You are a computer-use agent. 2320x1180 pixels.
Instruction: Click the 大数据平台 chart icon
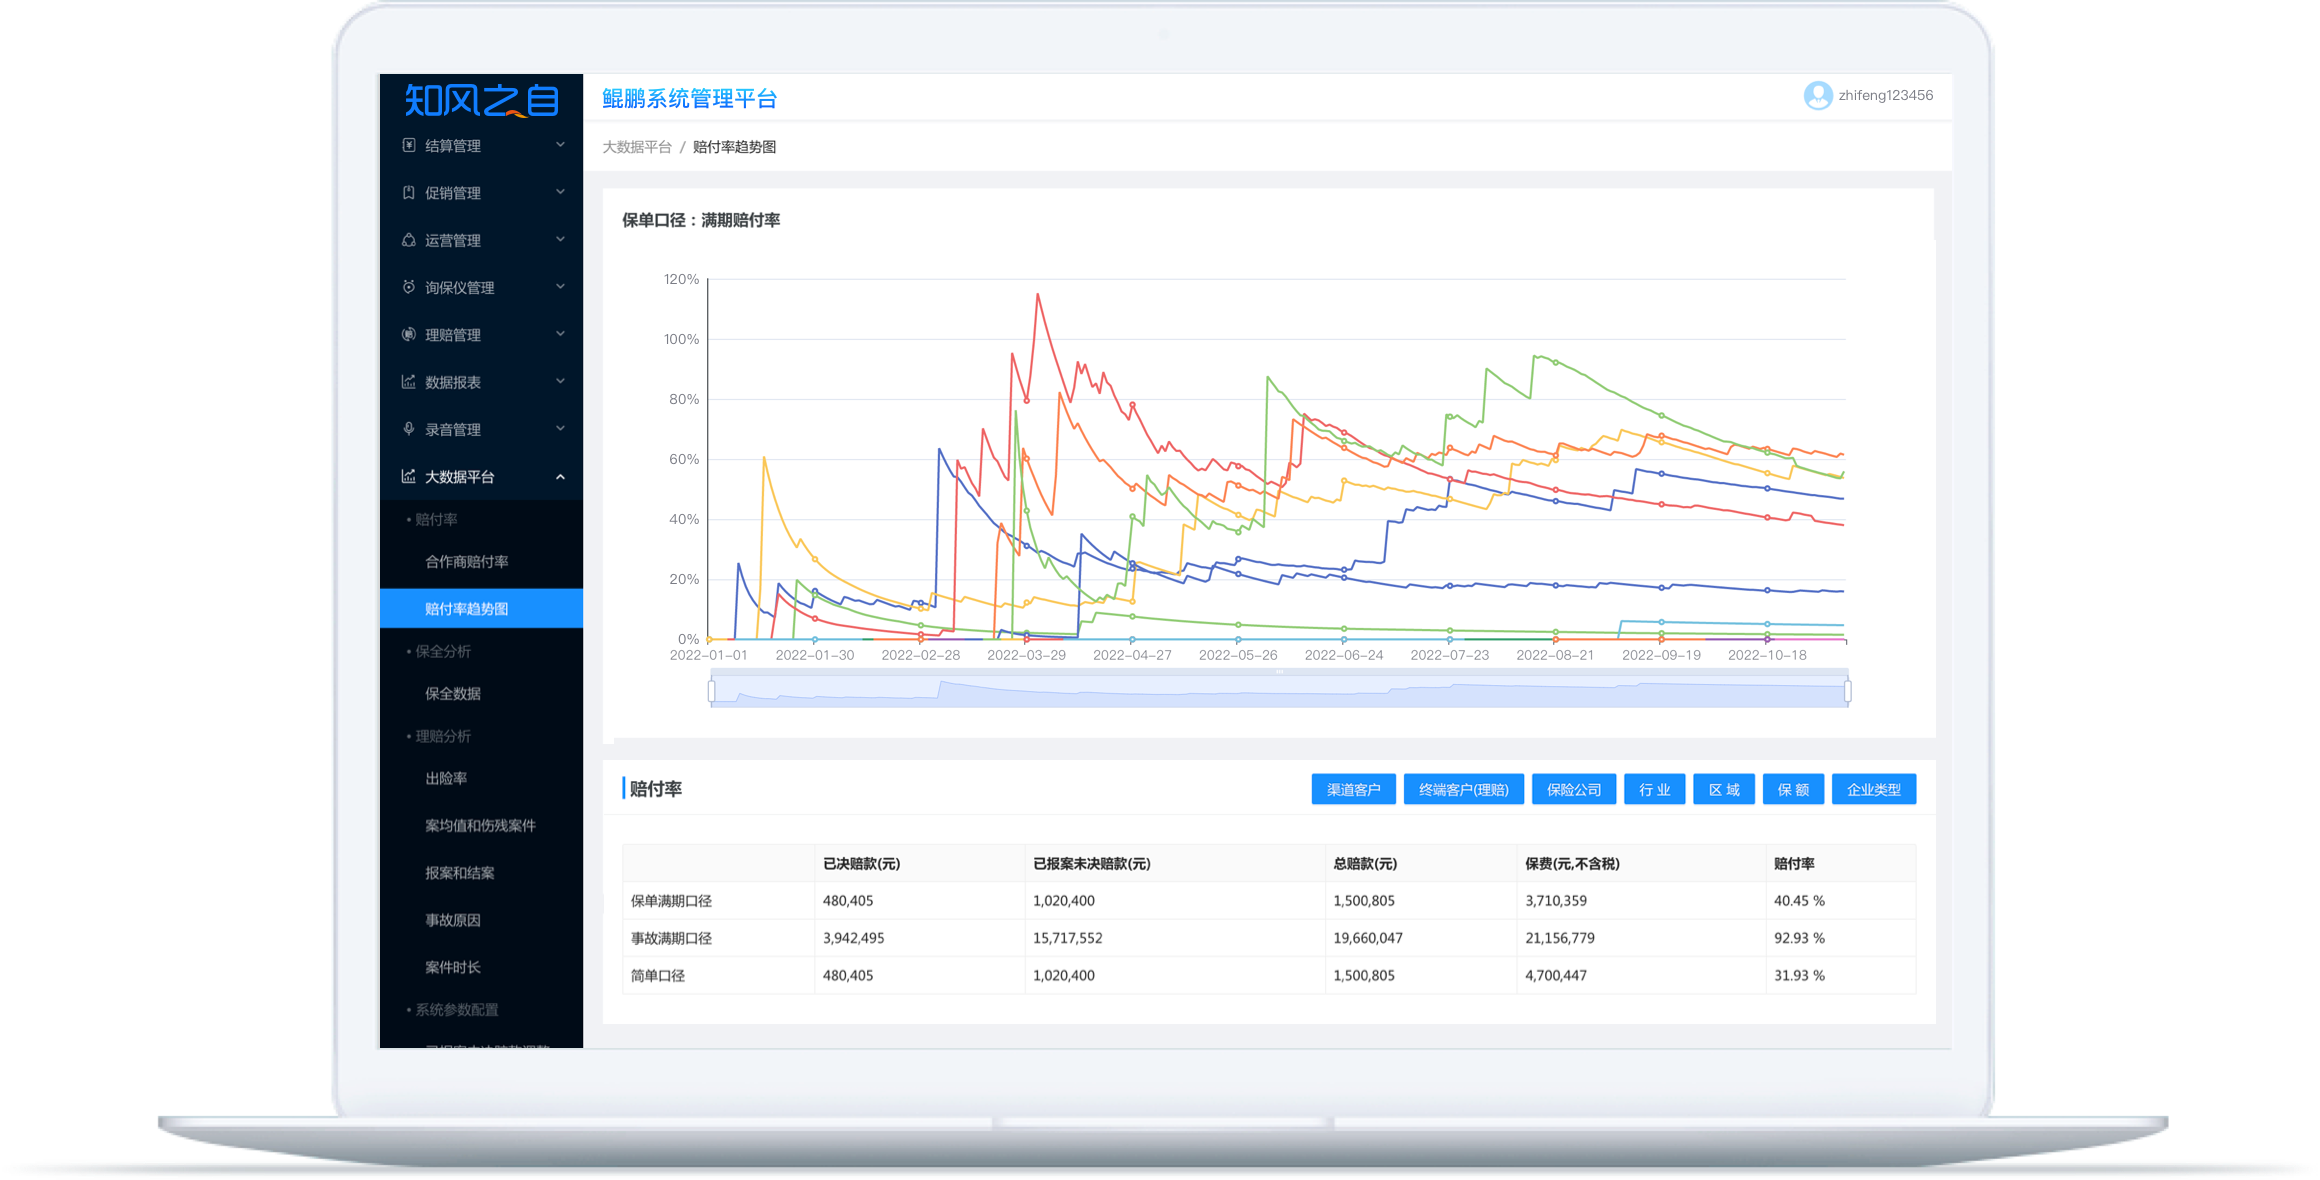click(408, 476)
